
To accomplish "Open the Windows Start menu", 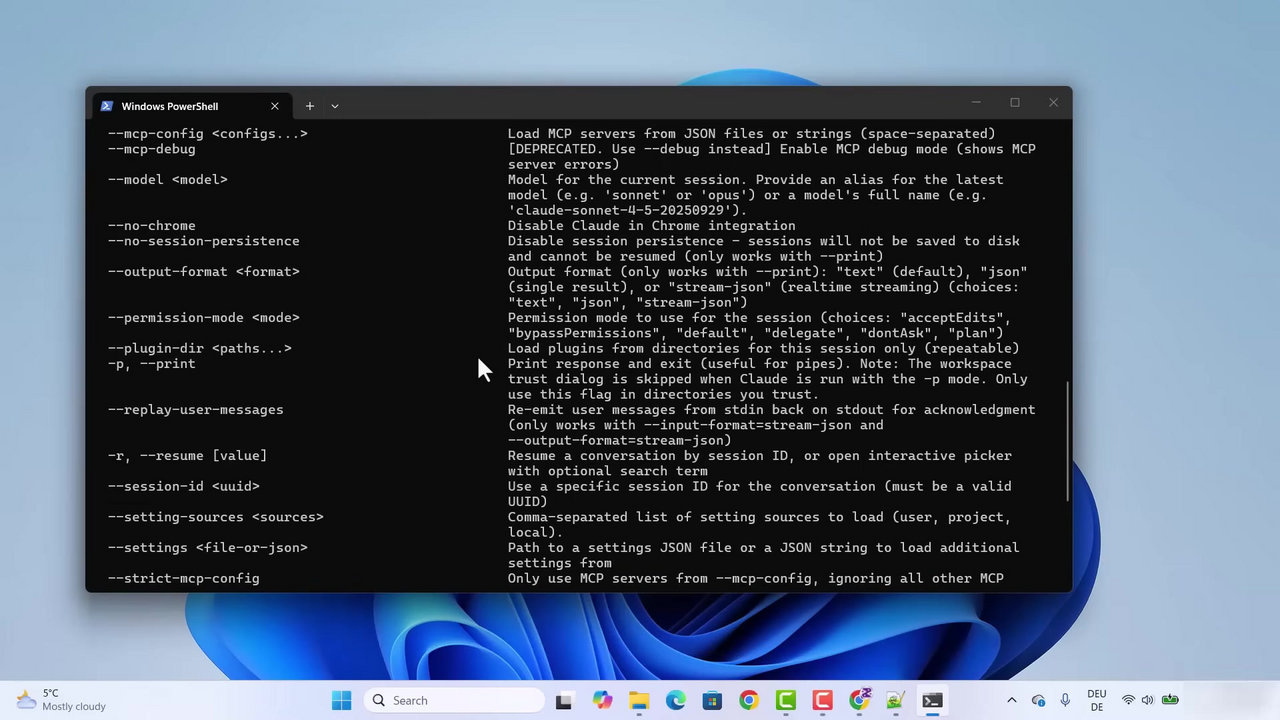I will point(341,700).
